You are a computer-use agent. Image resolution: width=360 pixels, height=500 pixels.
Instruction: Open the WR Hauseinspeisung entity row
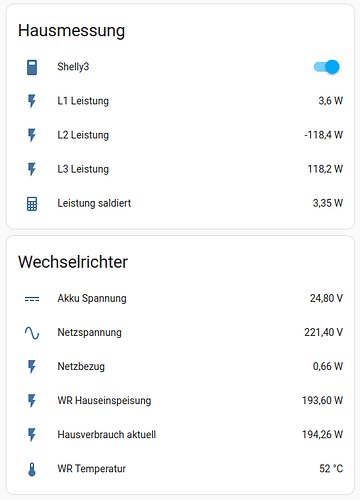180,400
